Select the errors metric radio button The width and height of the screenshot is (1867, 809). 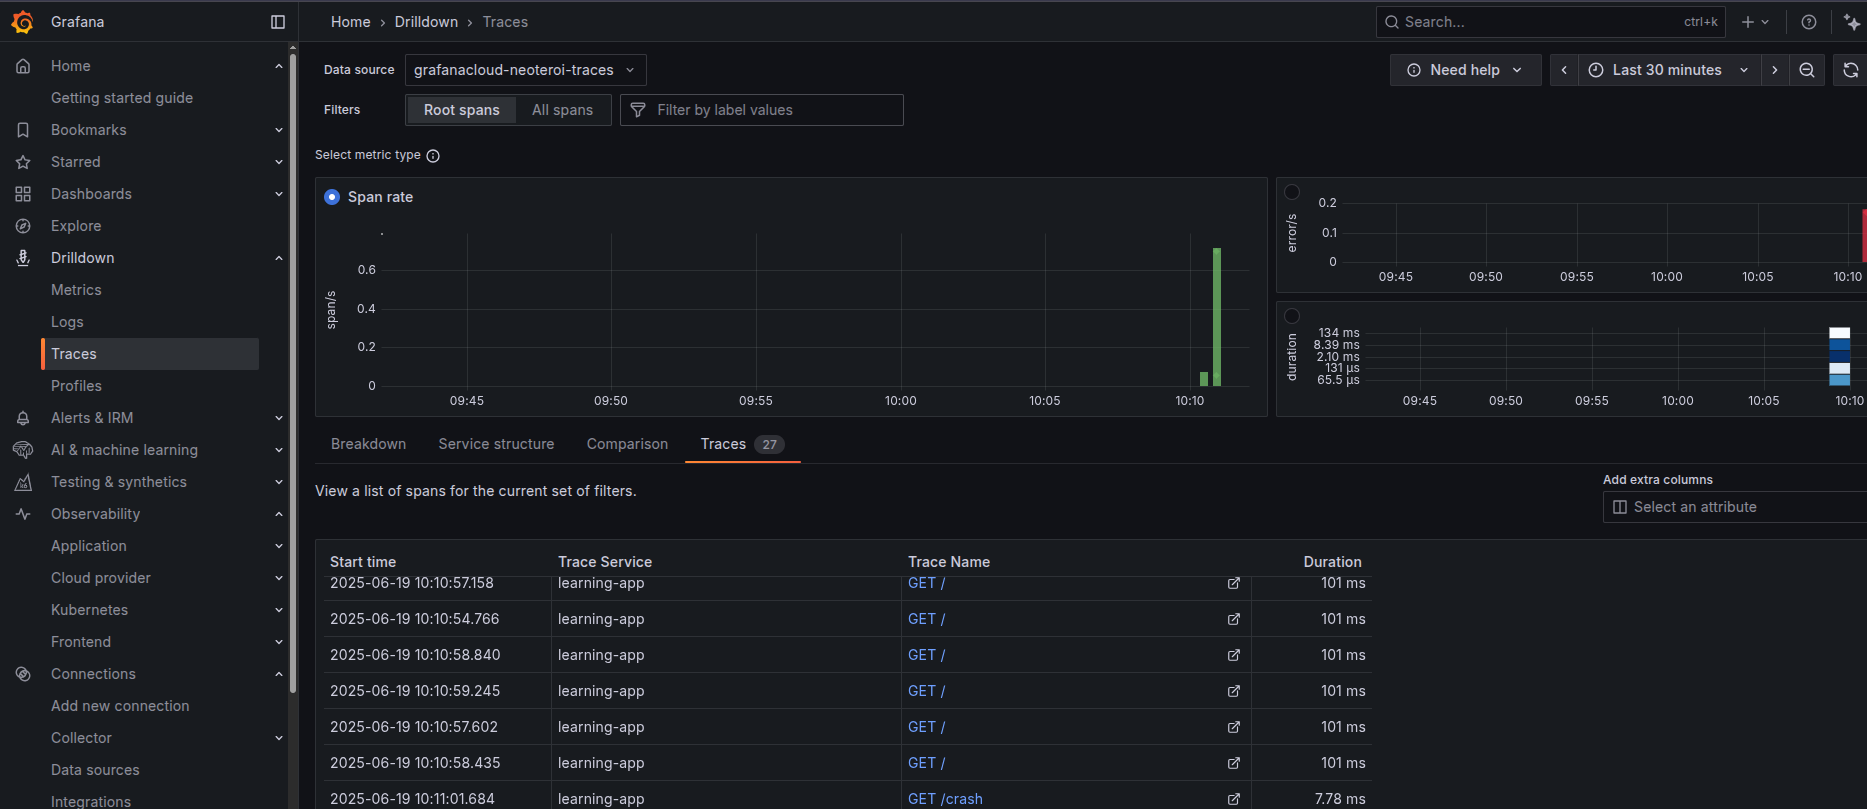pos(1292,192)
